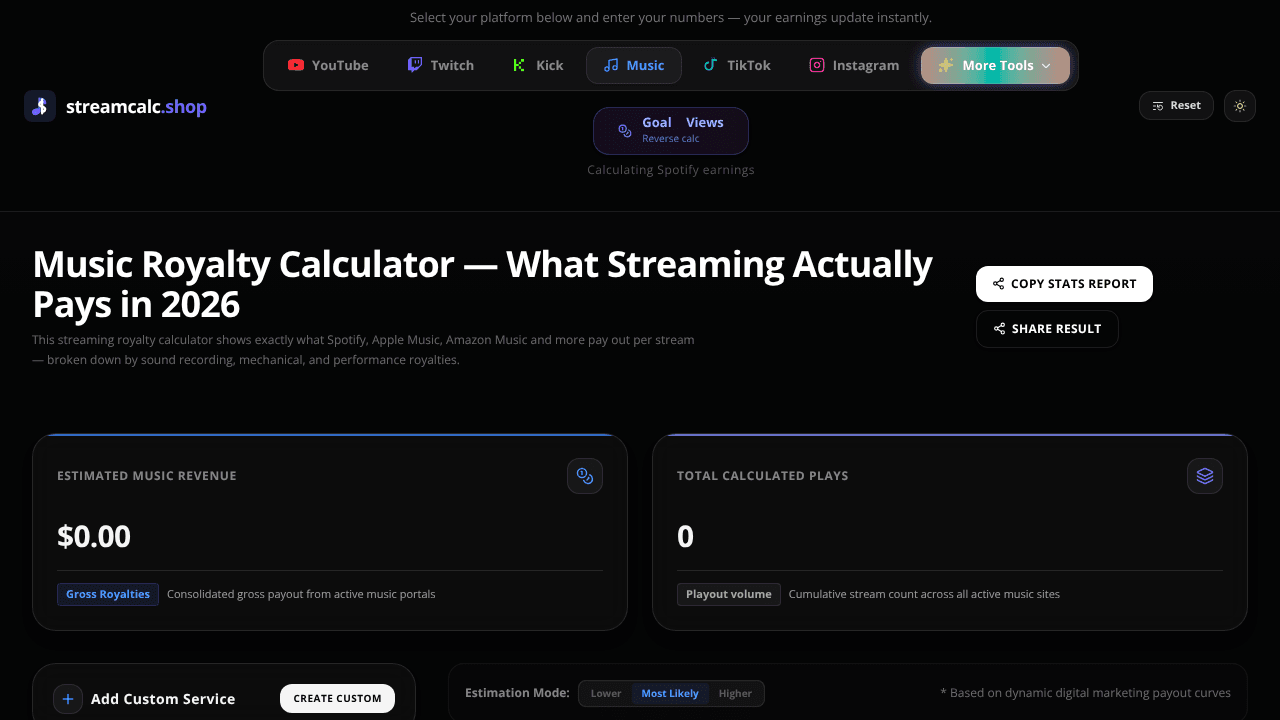Click the $0.00 revenue value
This screenshot has height=720, width=1280.
click(x=94, y=537)
